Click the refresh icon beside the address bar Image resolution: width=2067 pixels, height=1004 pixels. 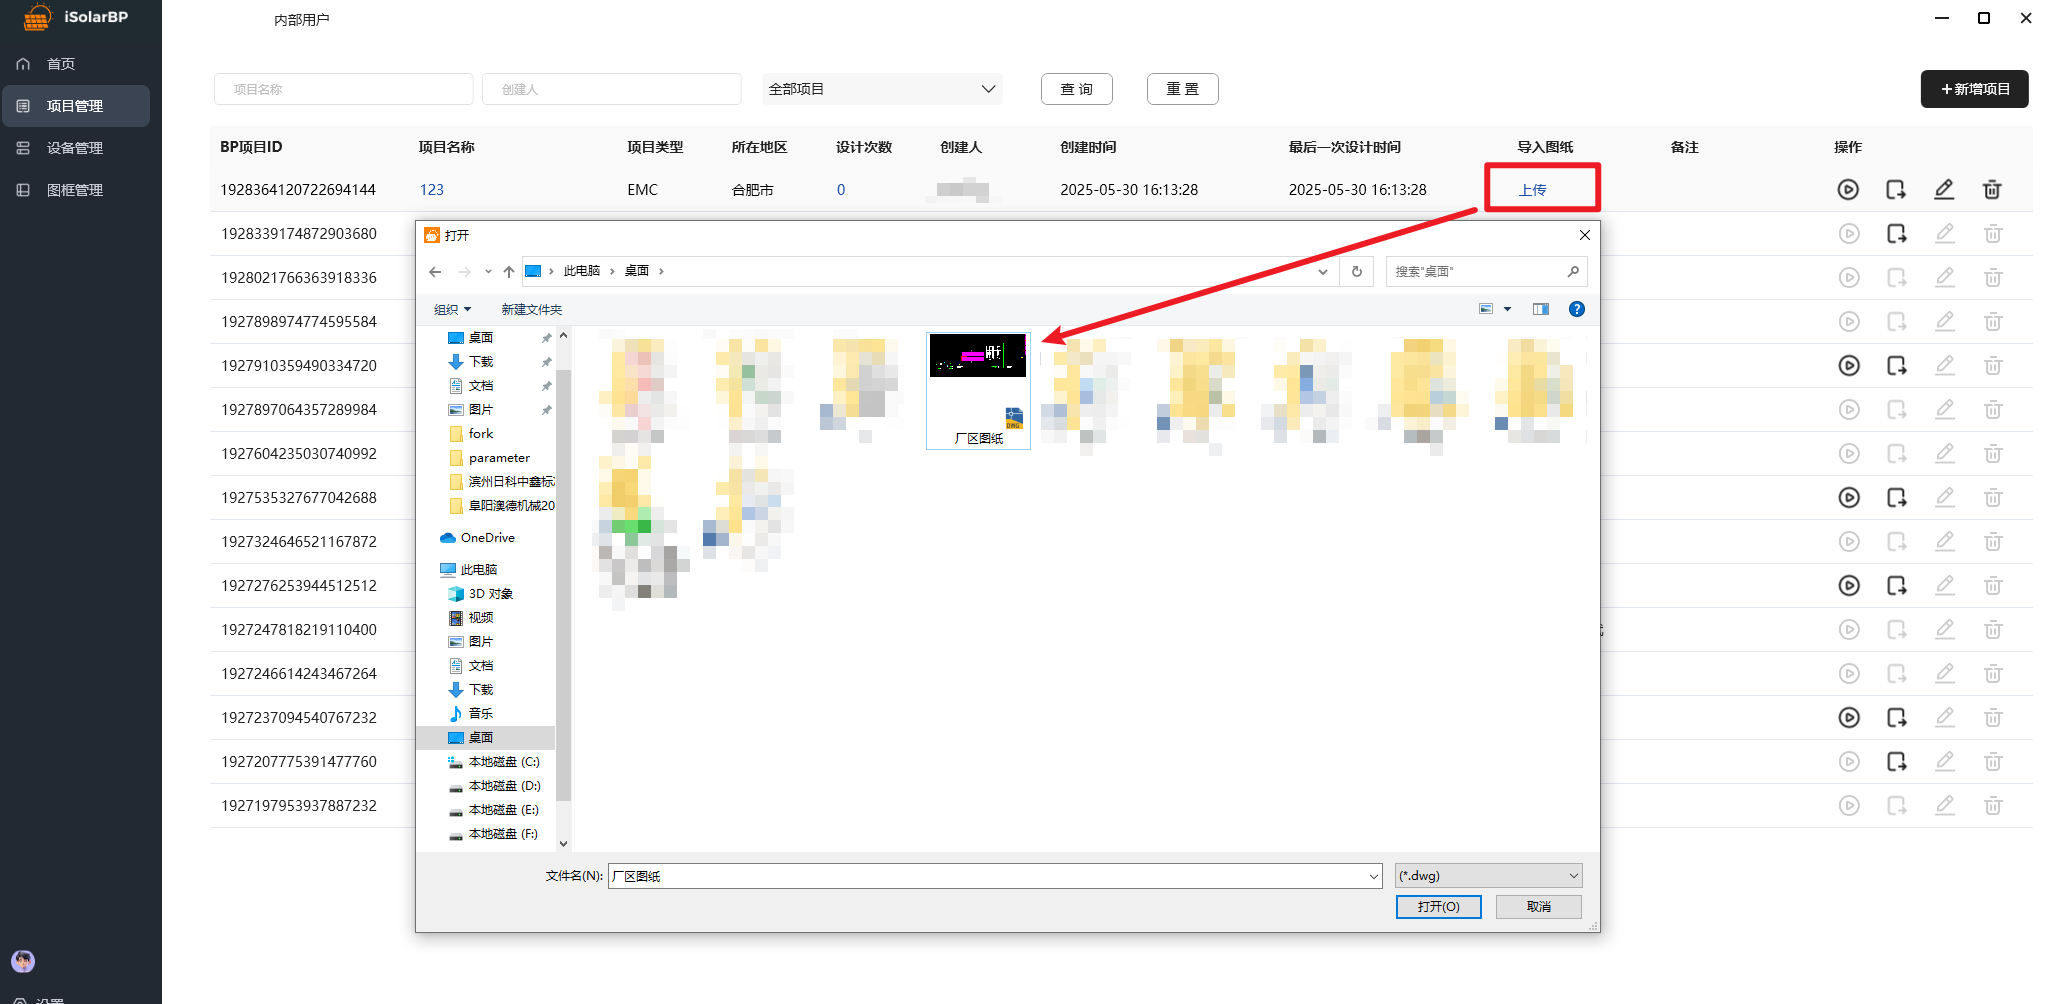[x=1357, y=272]
